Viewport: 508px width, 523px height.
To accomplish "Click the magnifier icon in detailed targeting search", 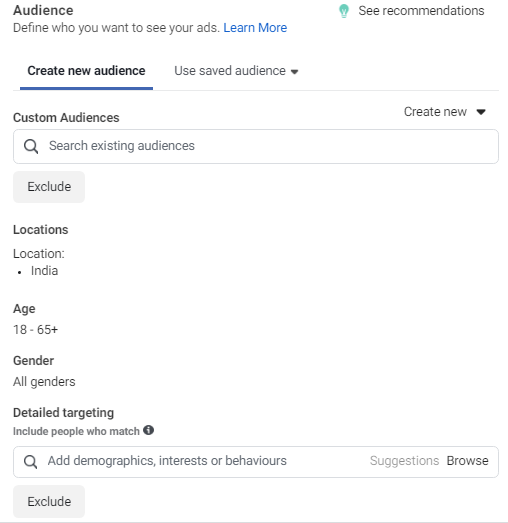I will tap(30, 462).
